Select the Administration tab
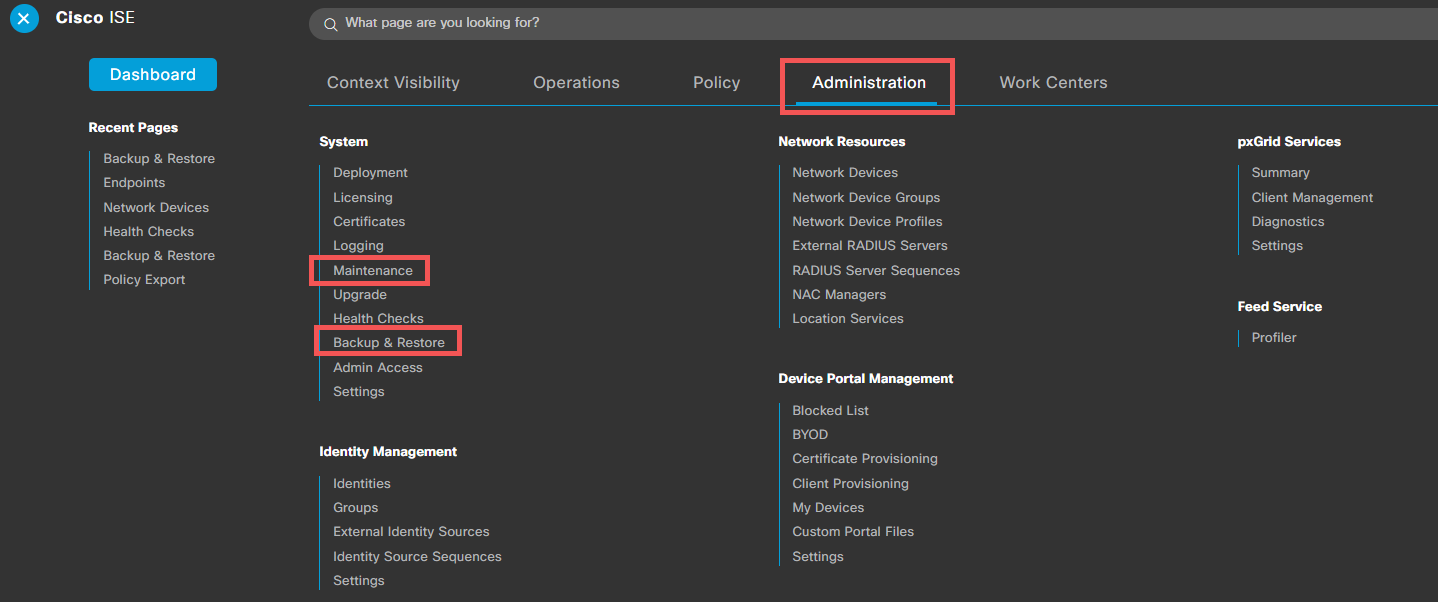 point(868,83)
